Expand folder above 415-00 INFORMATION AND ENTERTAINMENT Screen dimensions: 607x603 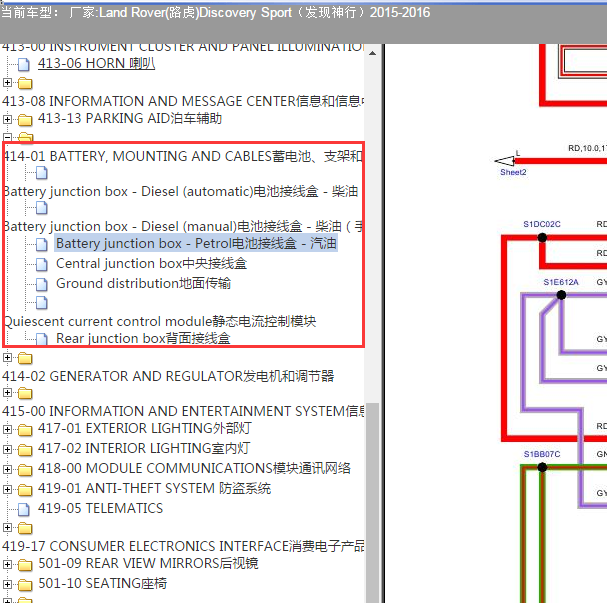[7, 392]
